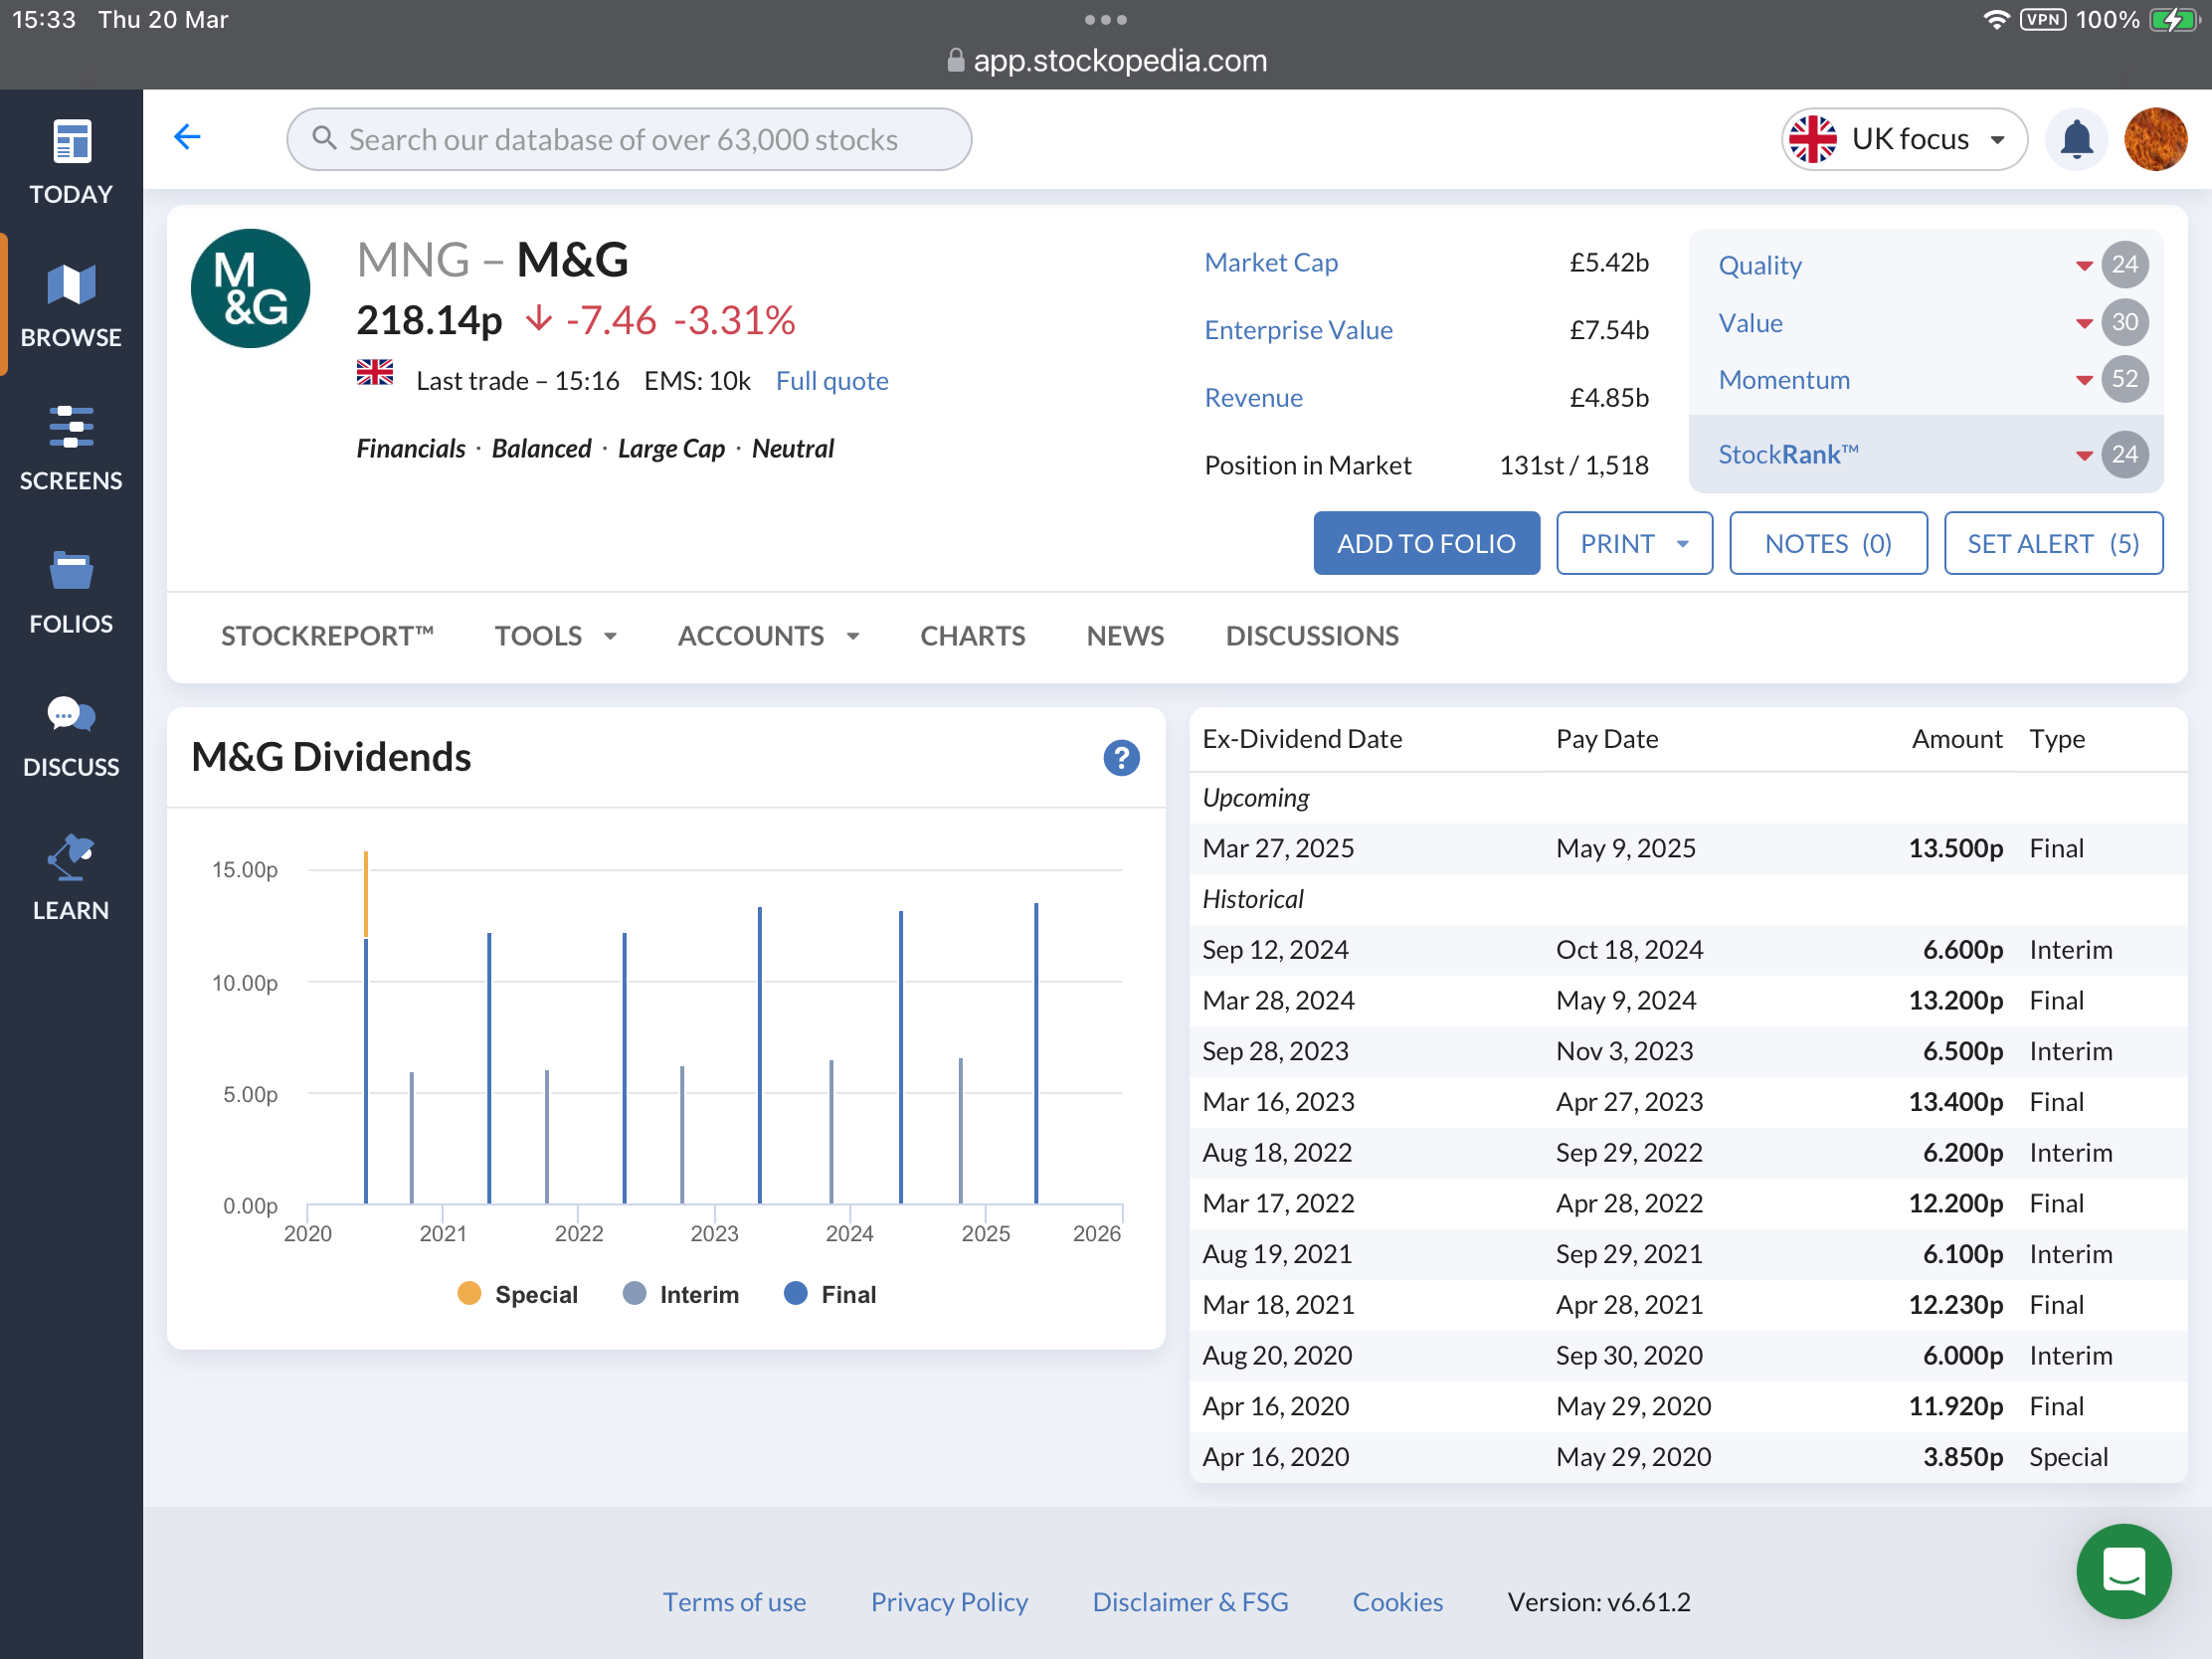Click the Momentum rank badge 52
Image resolution: width=2212 pixels, height=1659 pixels.
pyautogui.click(x=2124, y=379)
